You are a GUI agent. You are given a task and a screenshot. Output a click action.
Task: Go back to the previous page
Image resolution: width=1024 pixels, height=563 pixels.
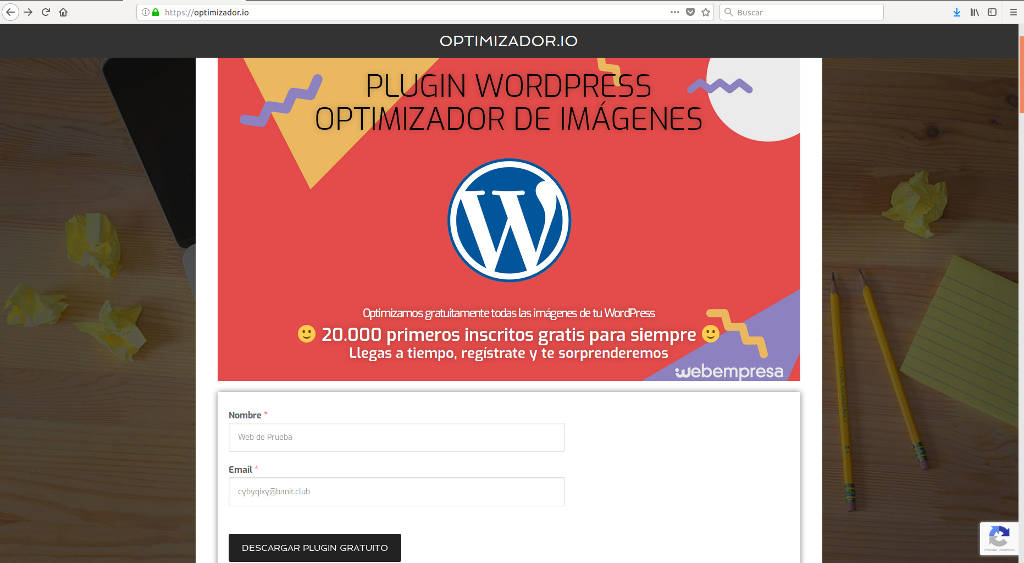pyautogui.click(x=10, y=12)
